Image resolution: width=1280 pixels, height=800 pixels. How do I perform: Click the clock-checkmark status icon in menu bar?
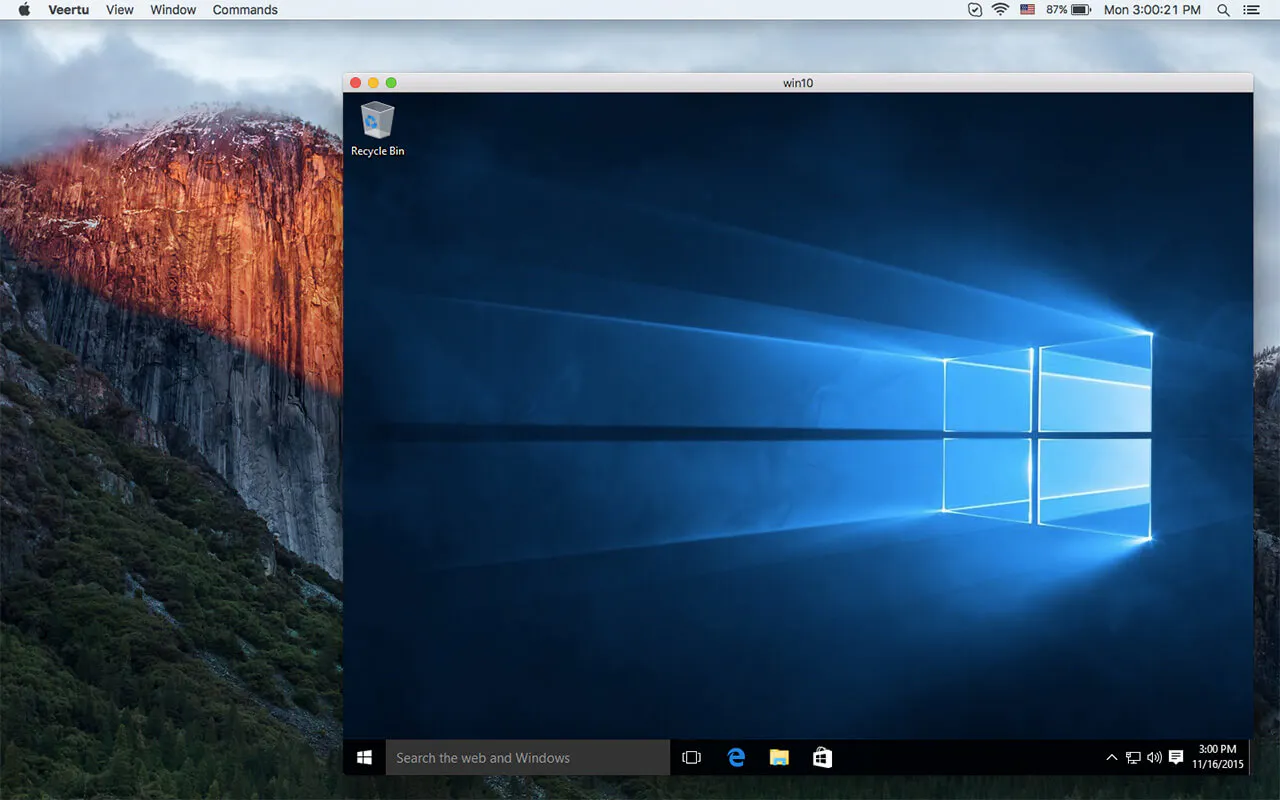click(975, 10)
